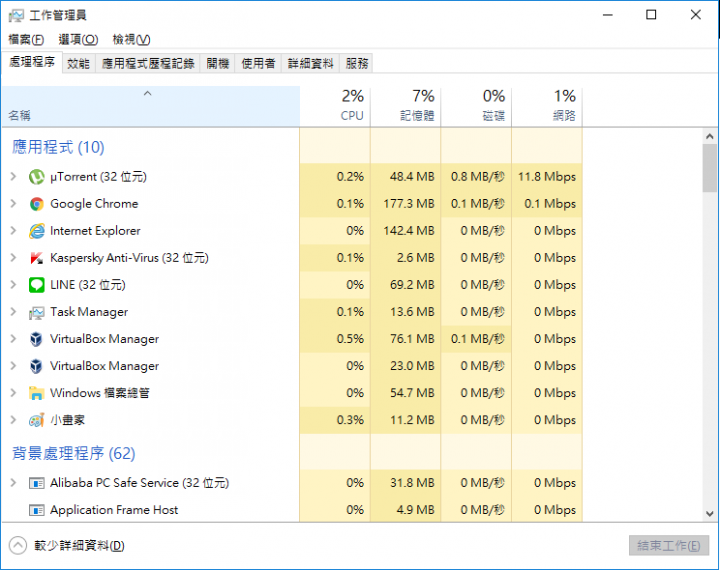Screen dimensions: 720x570
Task: Select the 背景處理程序 (62) group header
Action: [73, 454]
